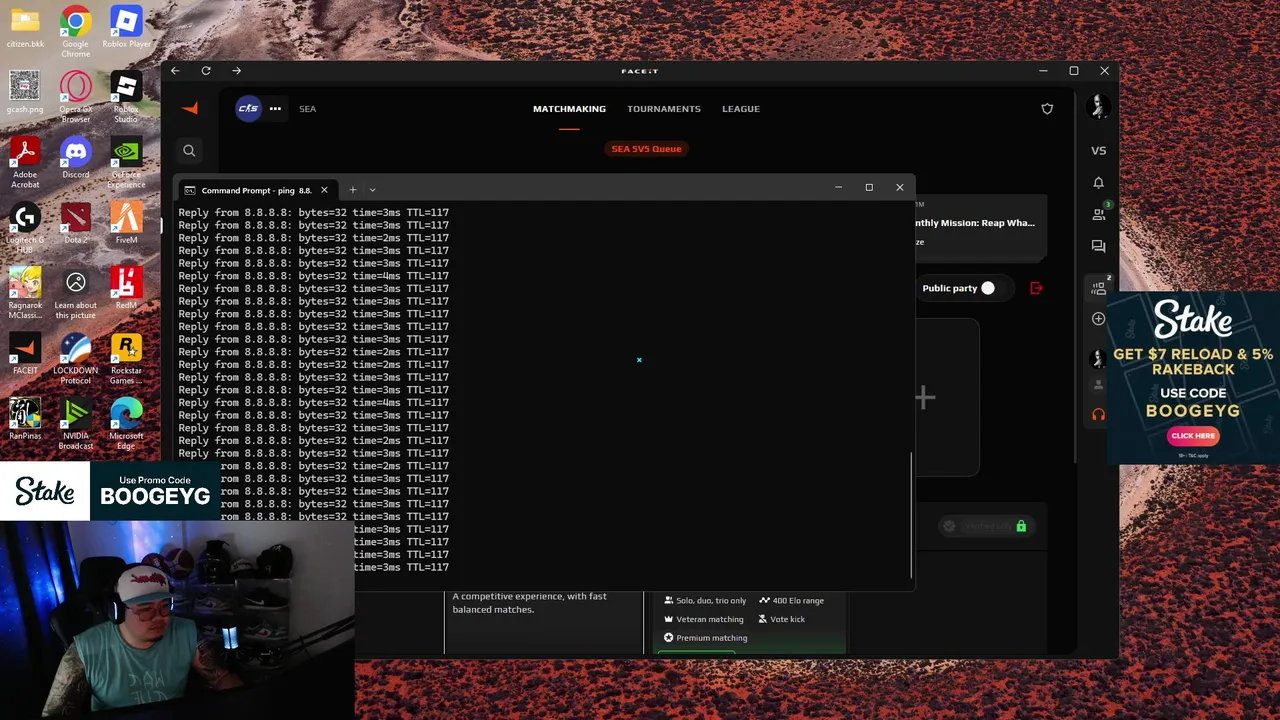Open the party members icon in right sidebar
This screenshot has width=1280, height=720.
click(x=1099, y=287)
